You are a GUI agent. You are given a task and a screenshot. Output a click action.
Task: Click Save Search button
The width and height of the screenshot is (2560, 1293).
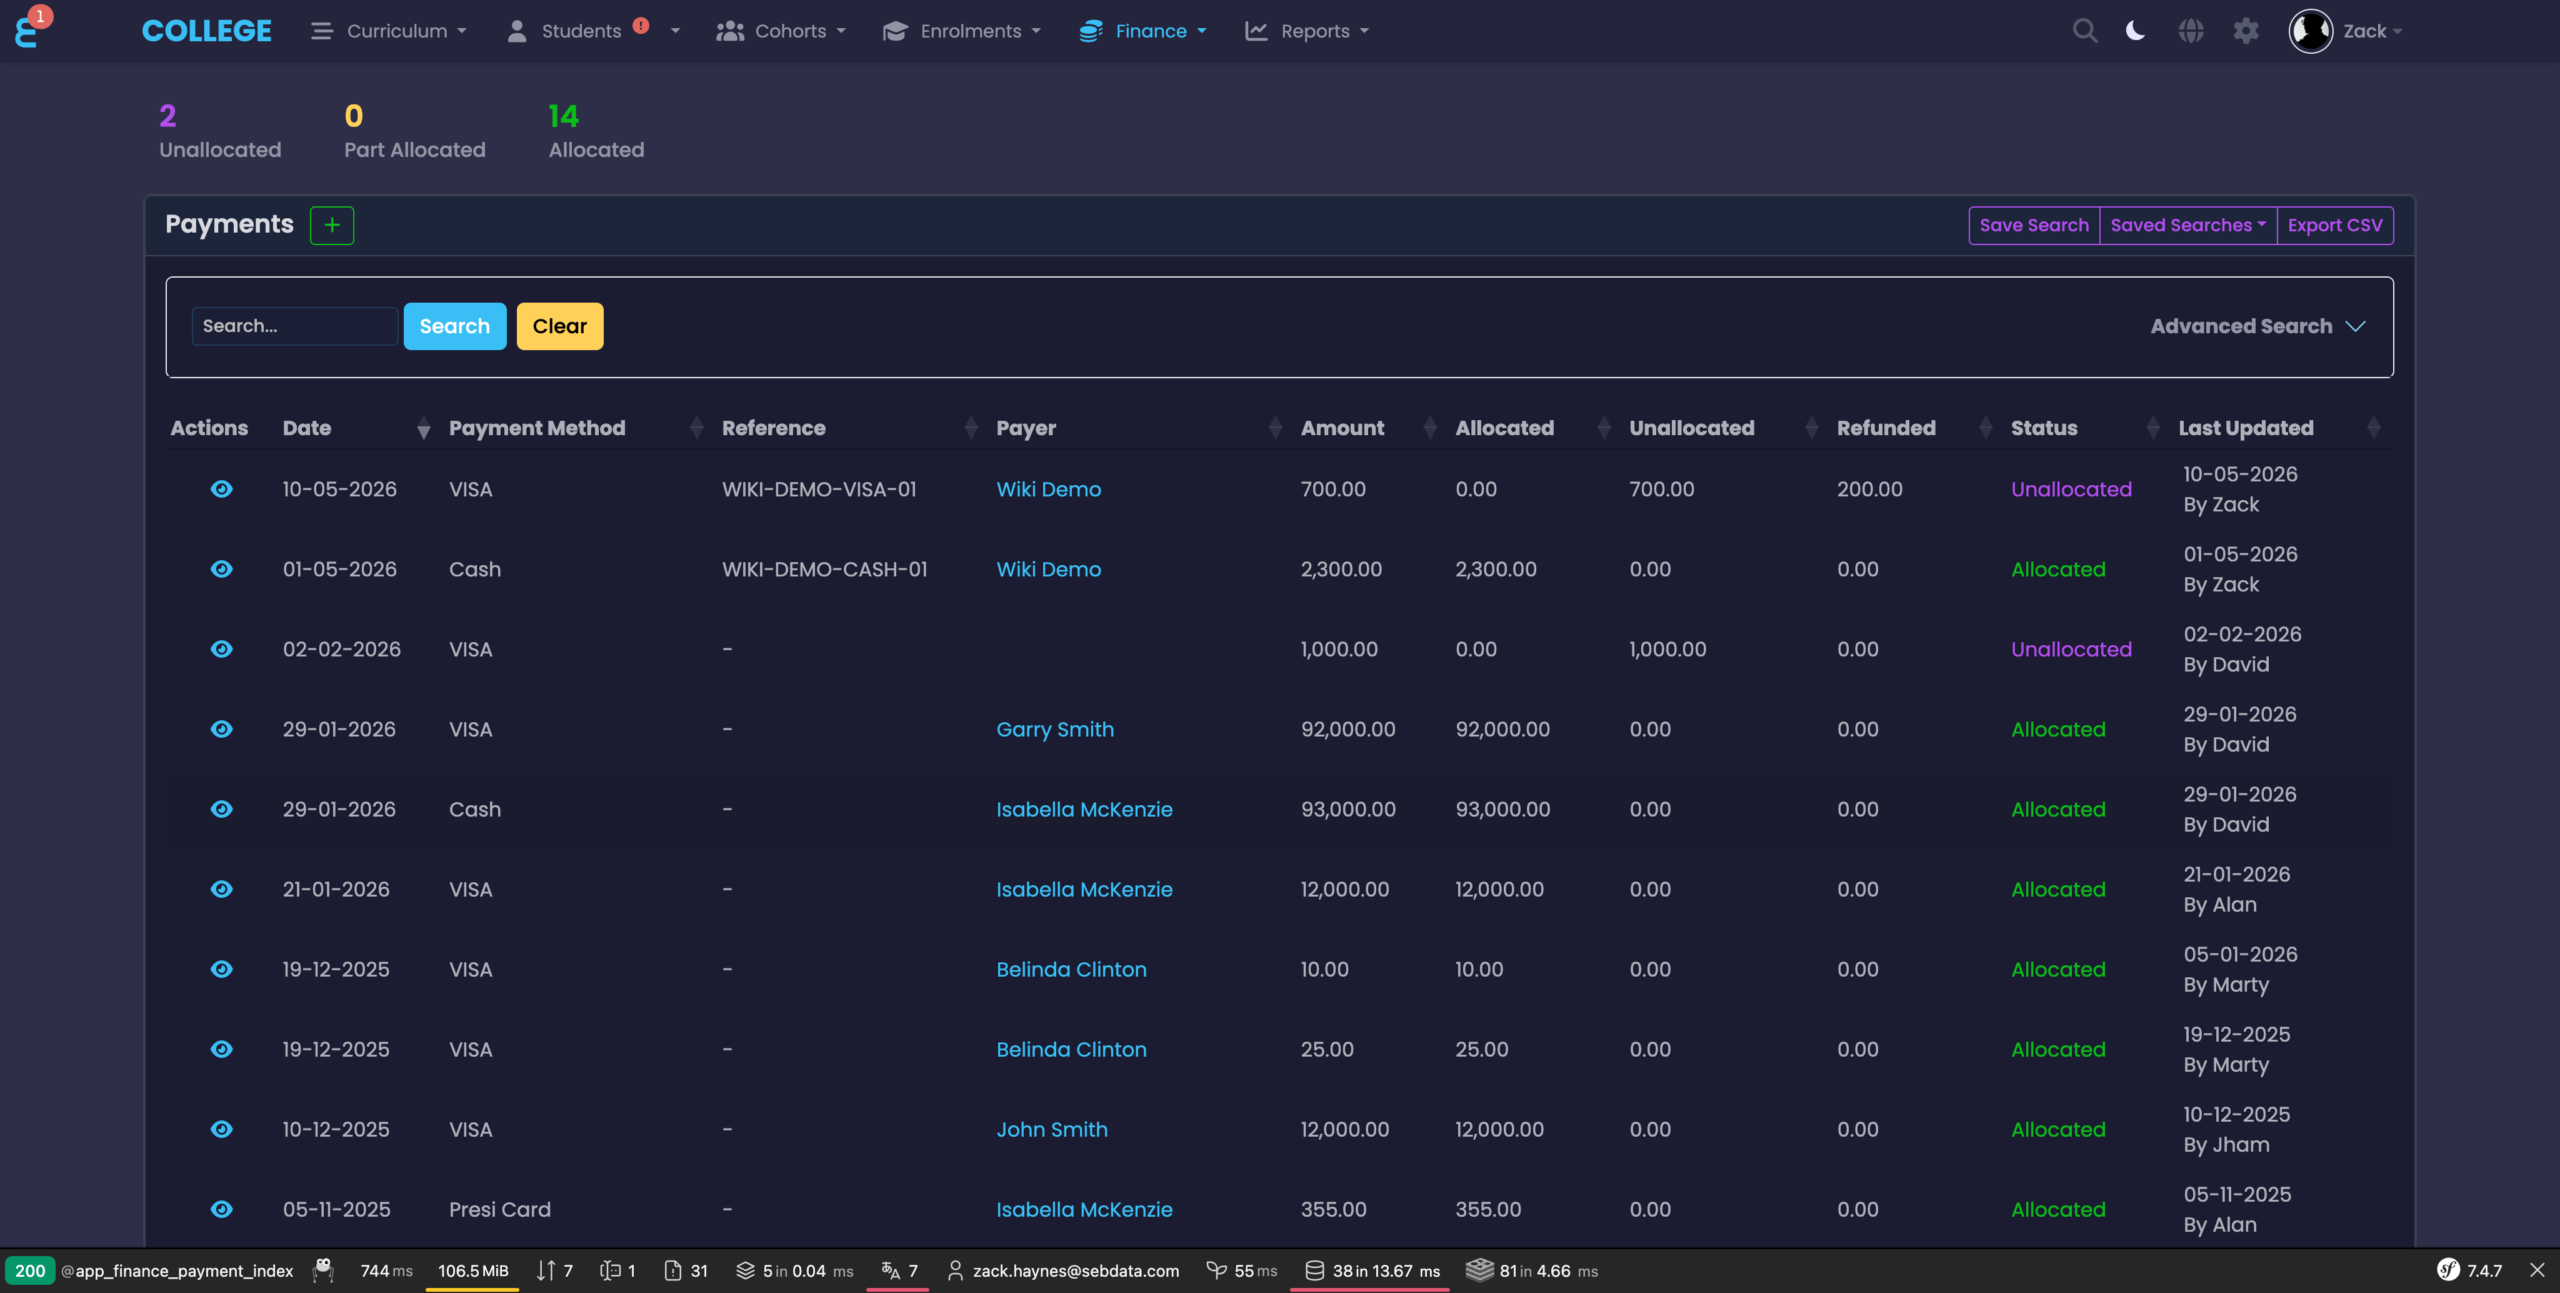[2034, 225]
